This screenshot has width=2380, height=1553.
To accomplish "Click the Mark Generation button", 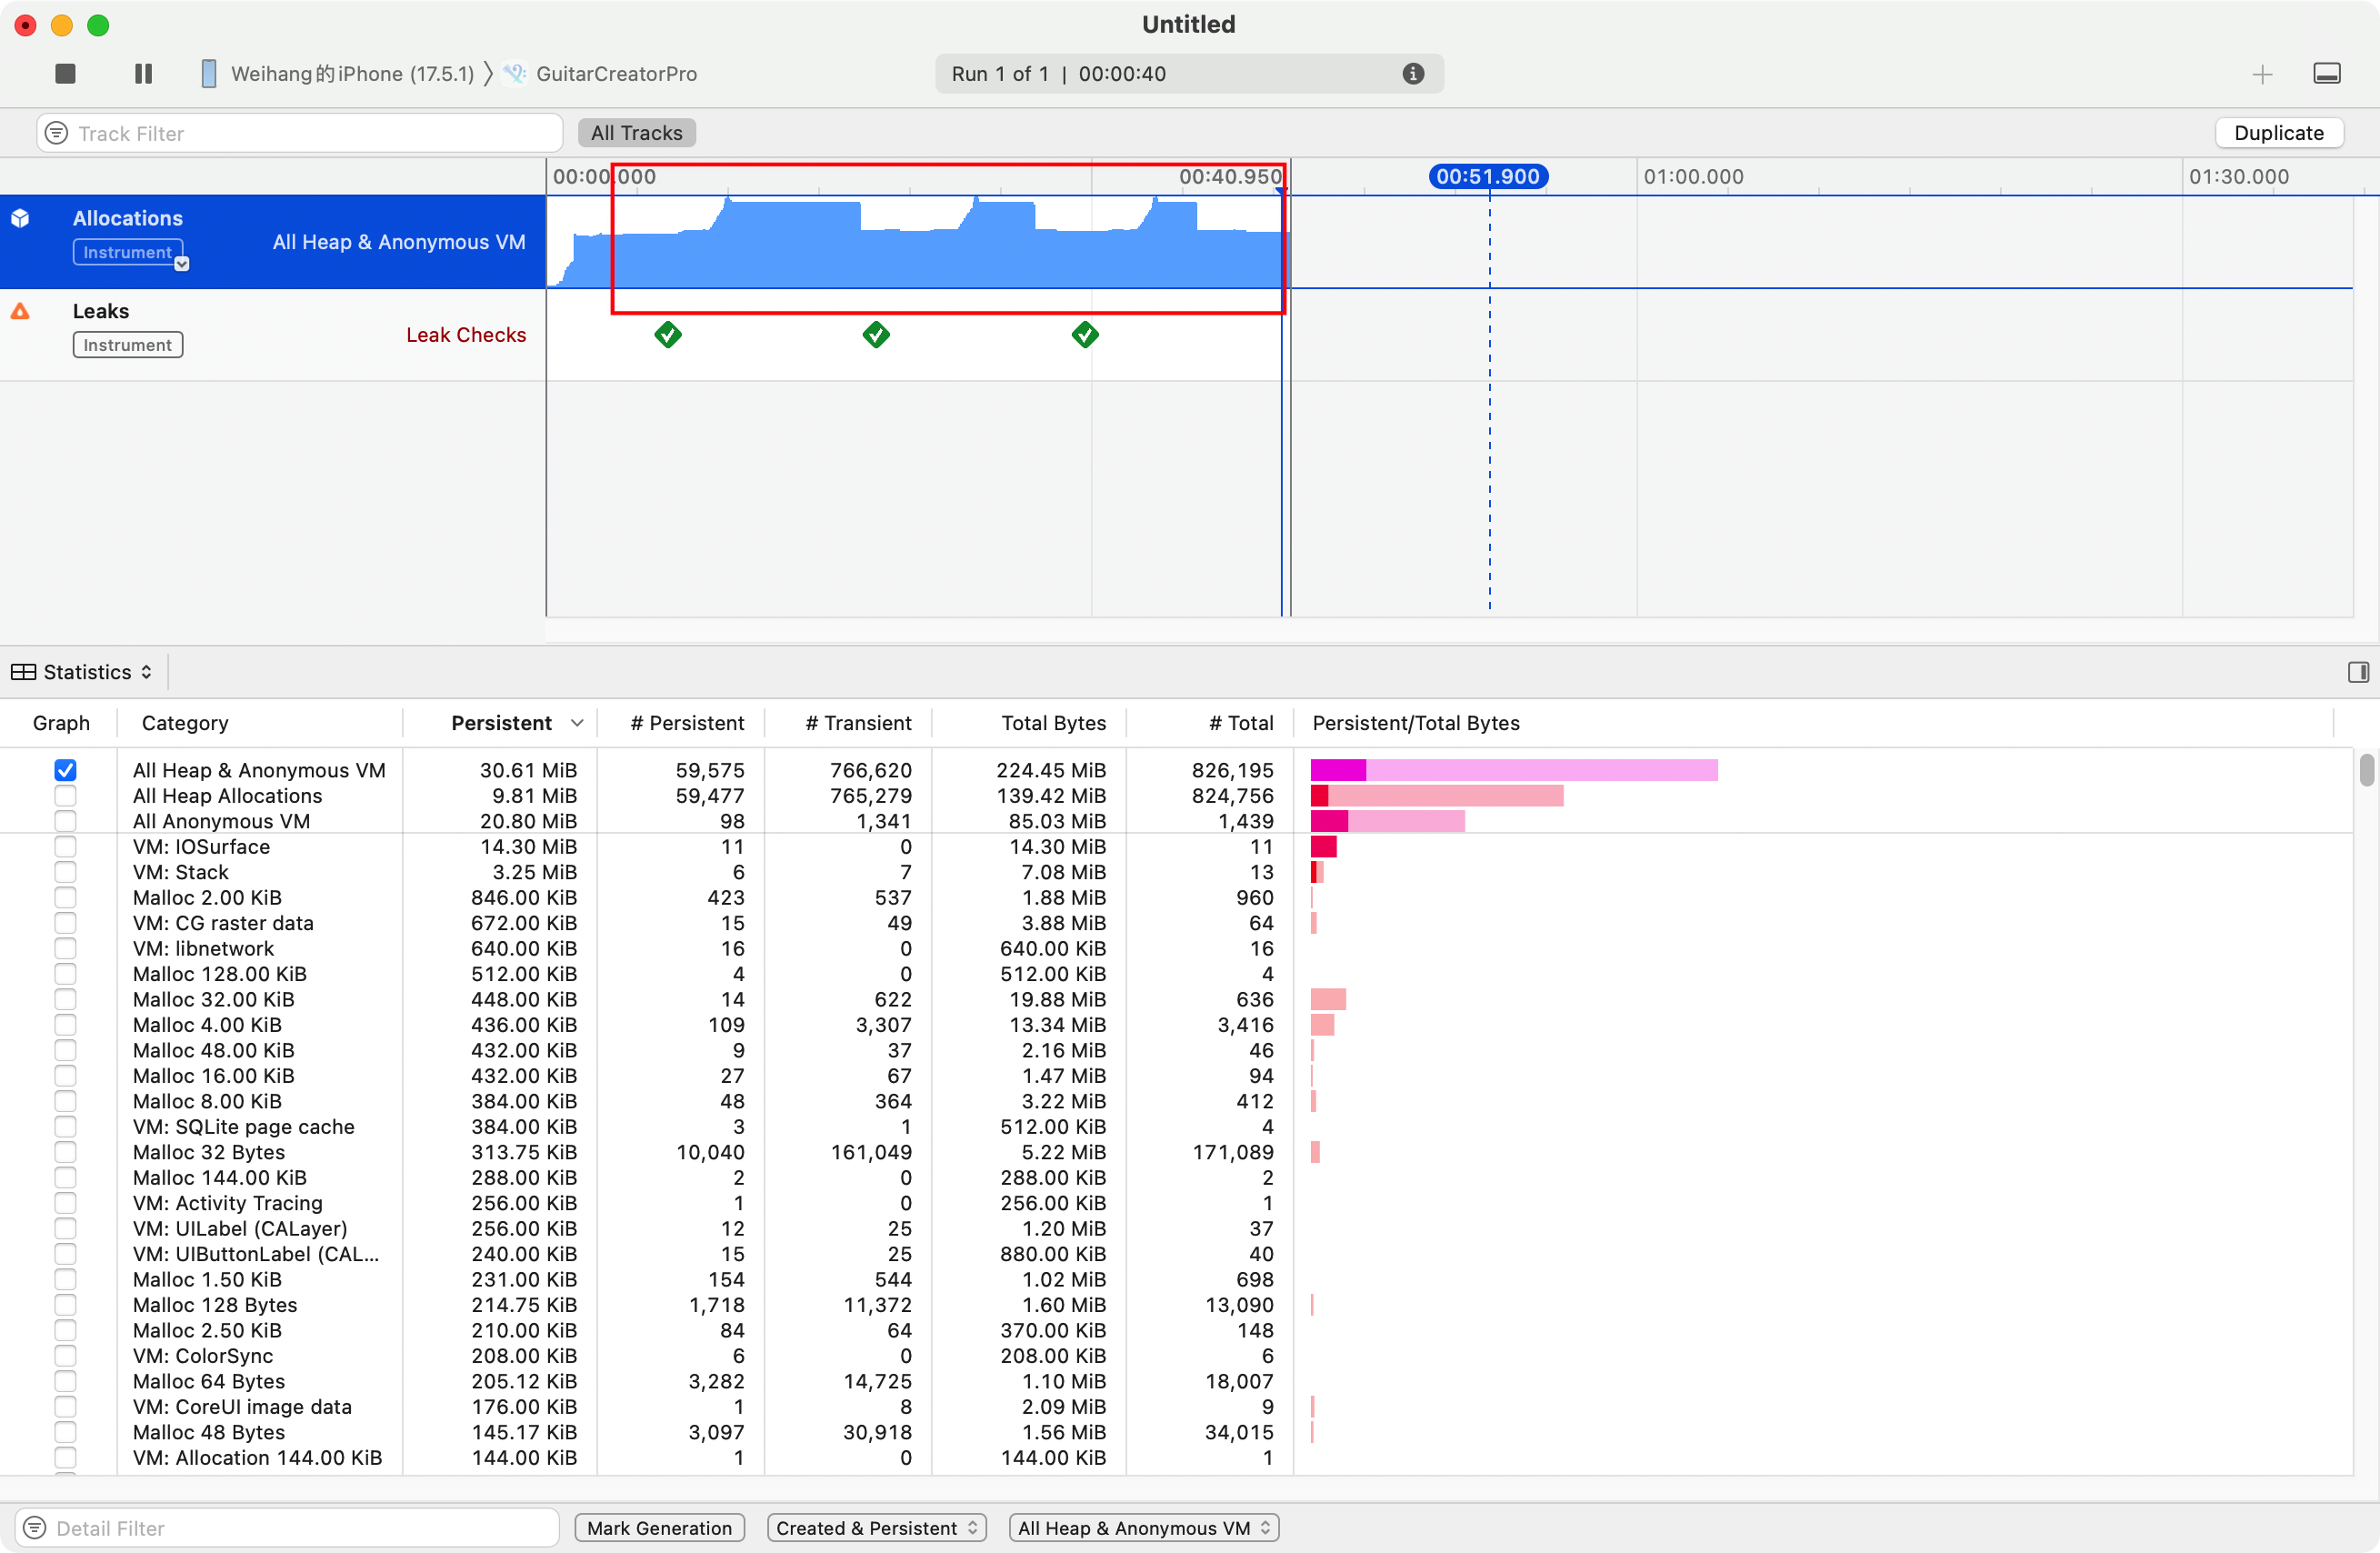I will pos(659,1528).
